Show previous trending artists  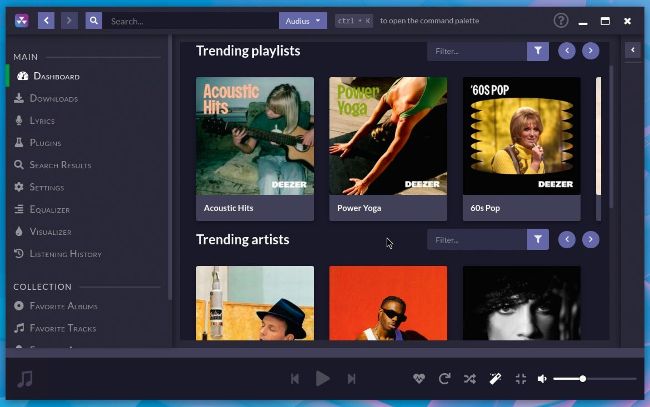click(567, 240)
